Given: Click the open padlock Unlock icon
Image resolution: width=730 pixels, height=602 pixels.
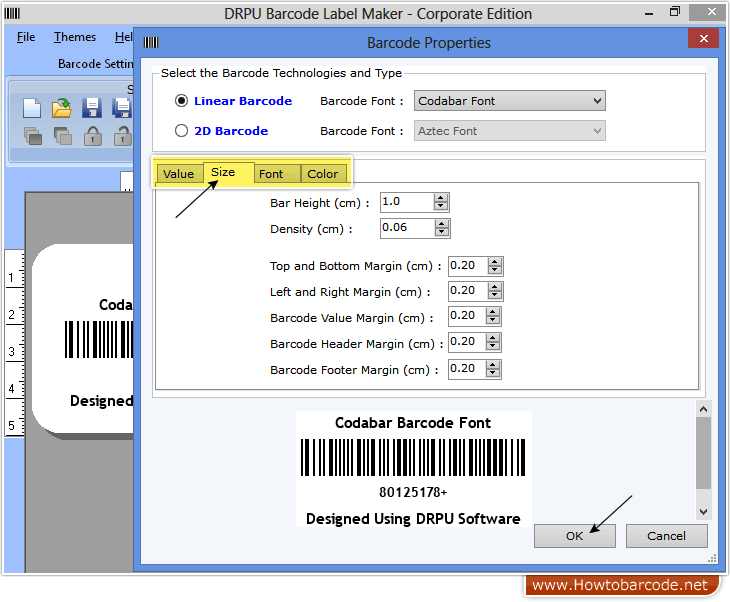Looking at the screenshot, I should 123,136.
